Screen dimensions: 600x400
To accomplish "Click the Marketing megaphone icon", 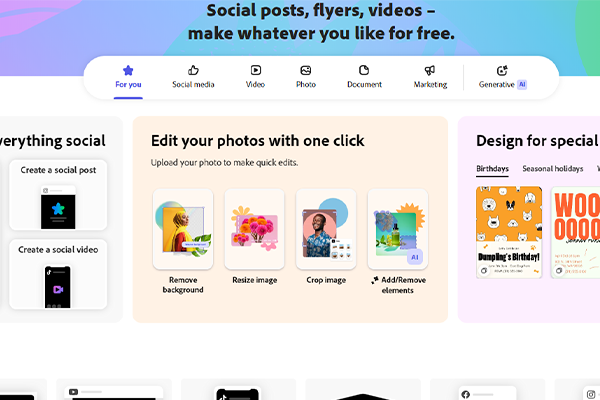I will tap(430, 70).
